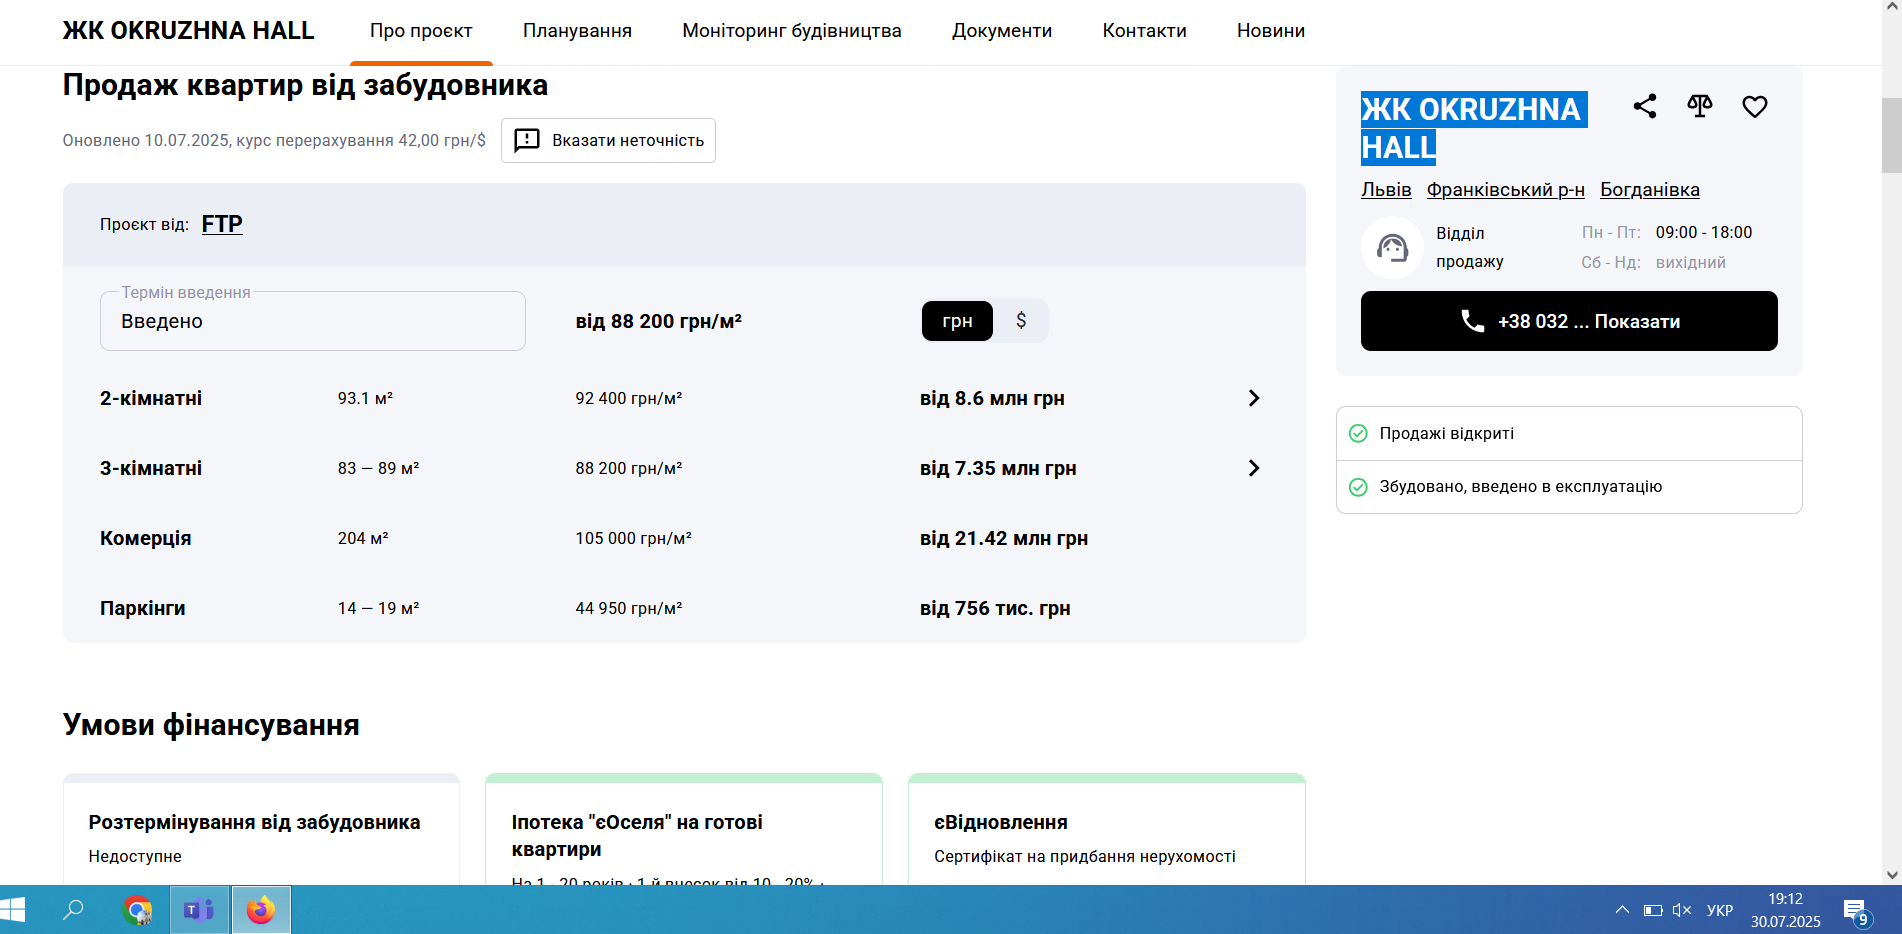Add to favorites with heart icon
Viewport: 1902px width, 934px height.
1755,106
